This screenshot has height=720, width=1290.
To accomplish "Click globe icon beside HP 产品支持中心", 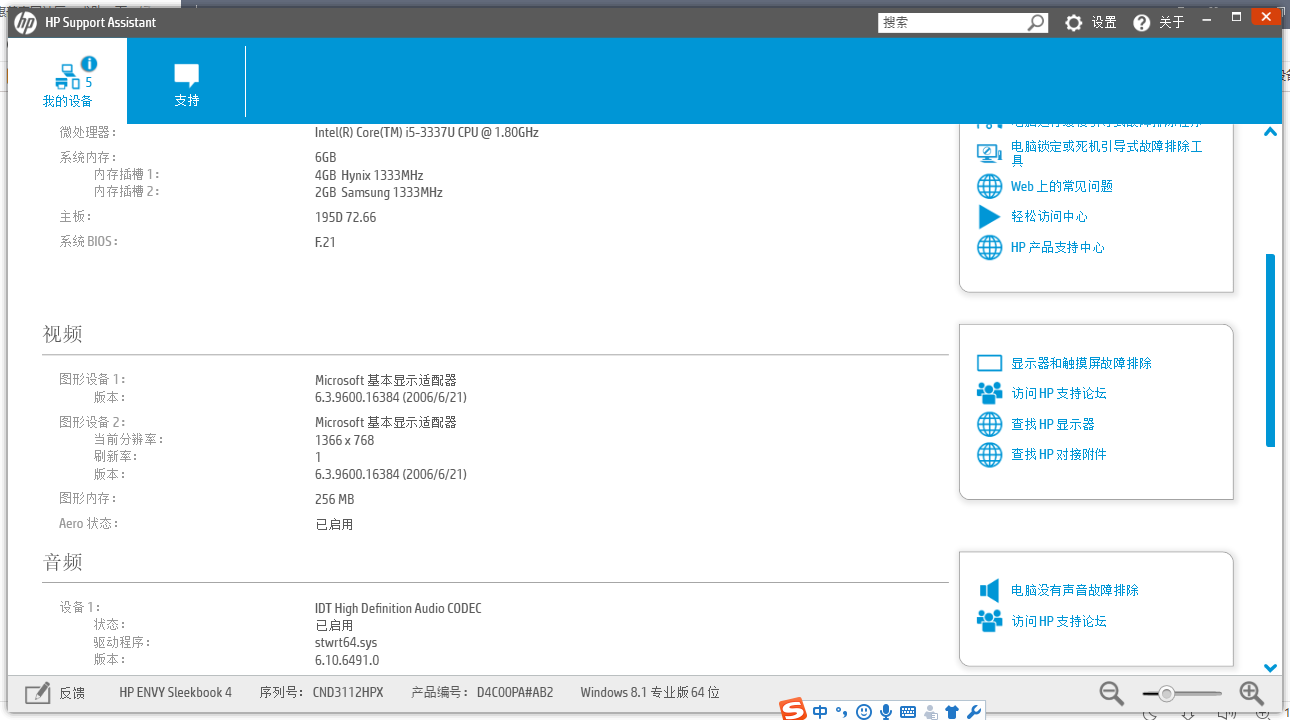I will point(989,247).
